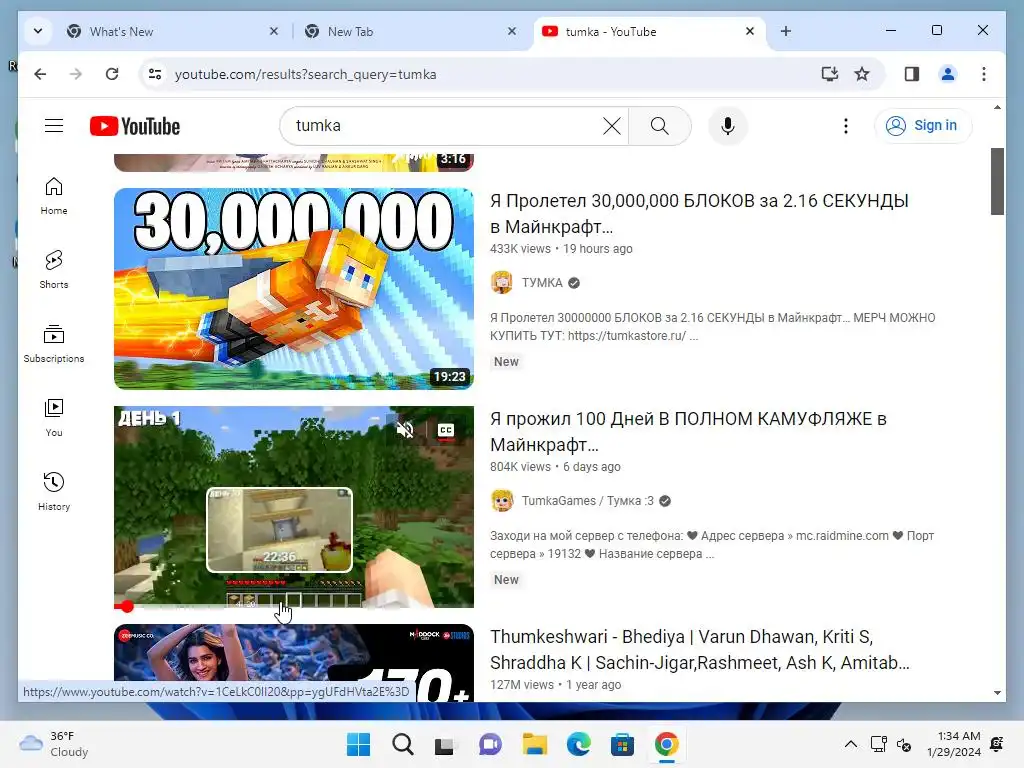Click the install app icon in address bar
This screenshot has height=768, width=1024.
click(x=829, y=74)
